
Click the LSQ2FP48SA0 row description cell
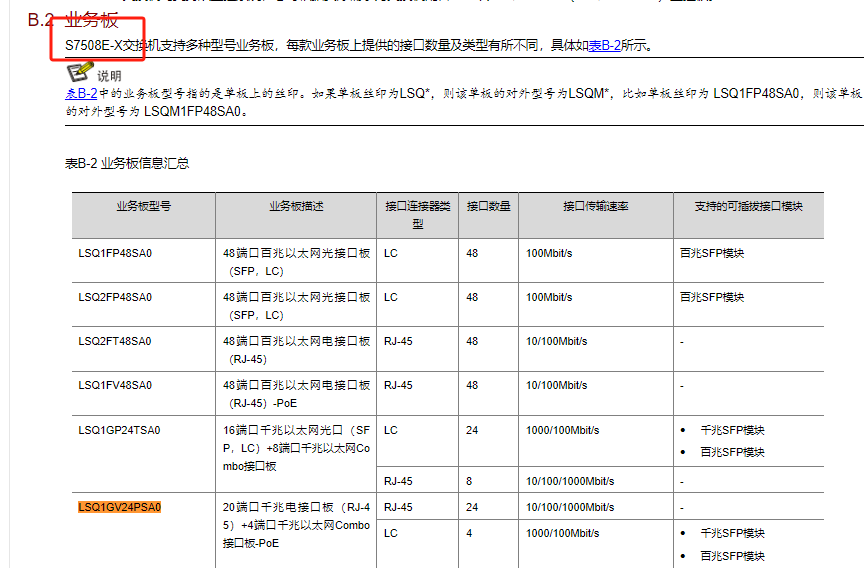point(296,306)
